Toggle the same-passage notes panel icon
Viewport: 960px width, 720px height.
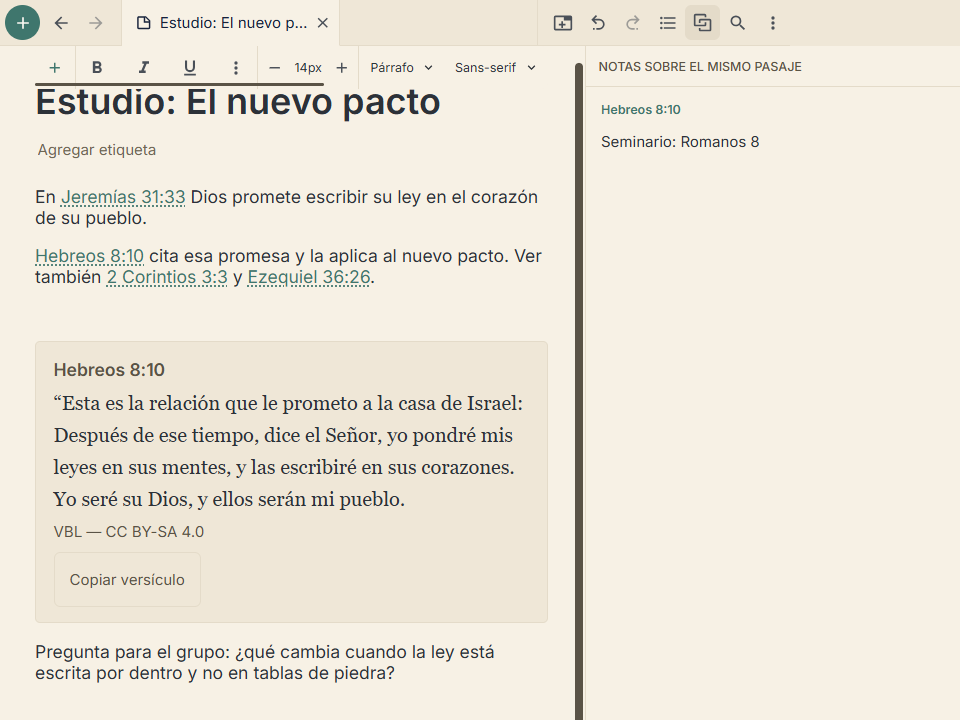(x=702, y=23)
